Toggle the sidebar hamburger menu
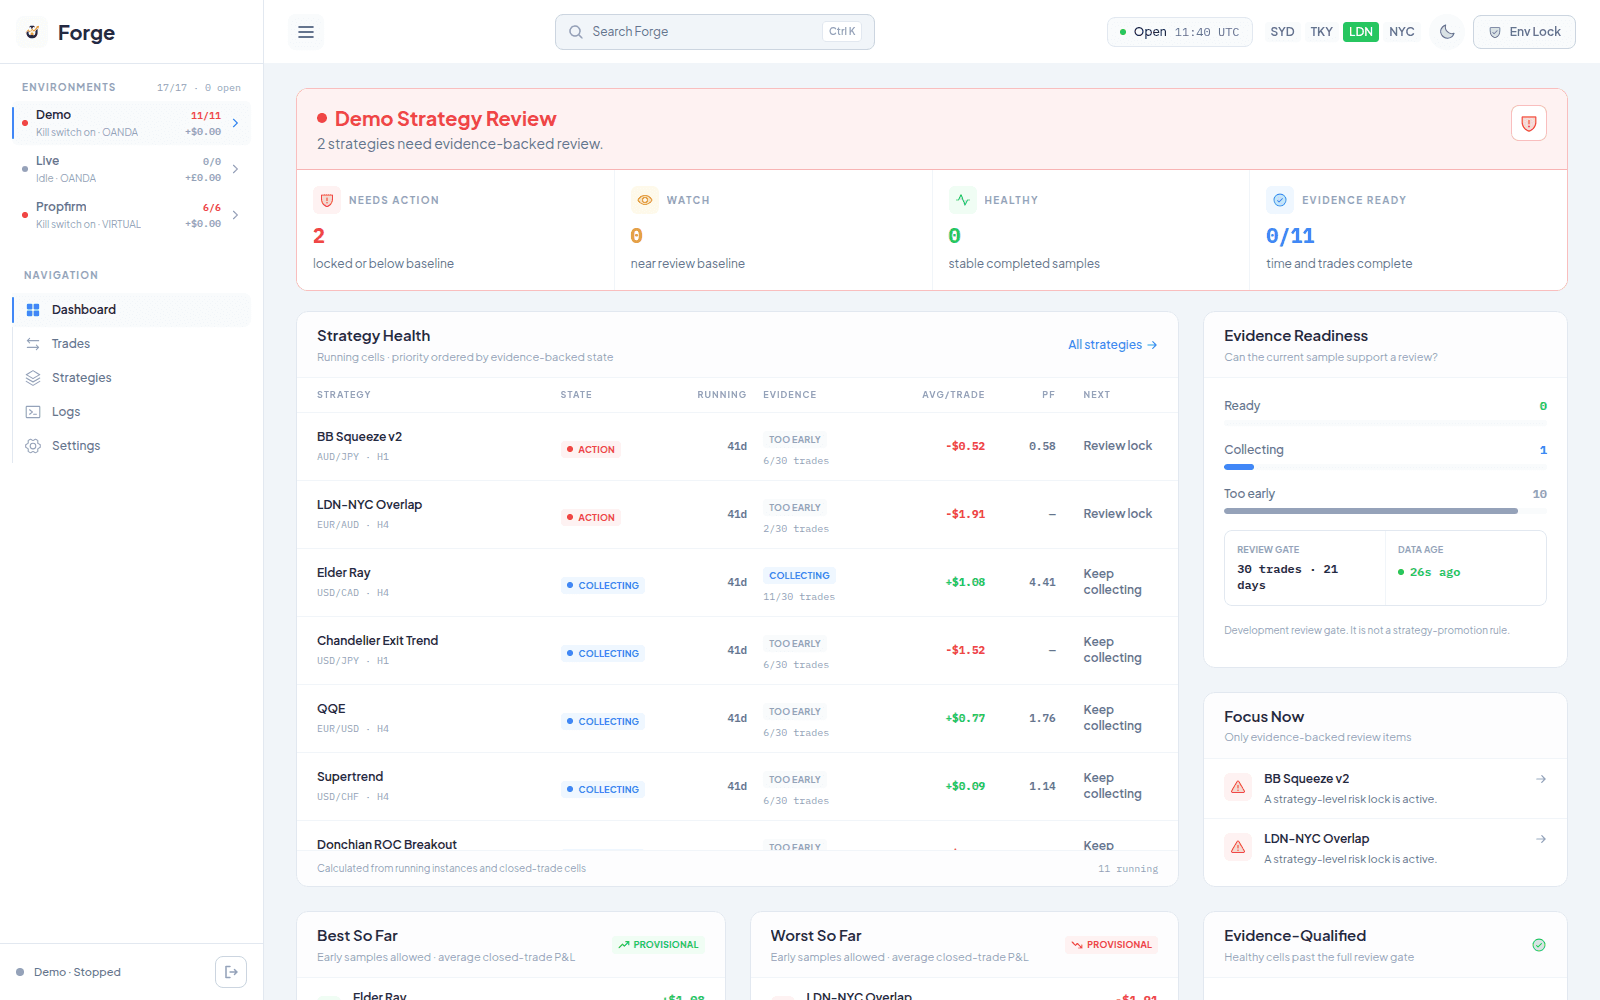Image resolution: width=1600 pixels, height=1000 pixels. (x=306, y=32)
